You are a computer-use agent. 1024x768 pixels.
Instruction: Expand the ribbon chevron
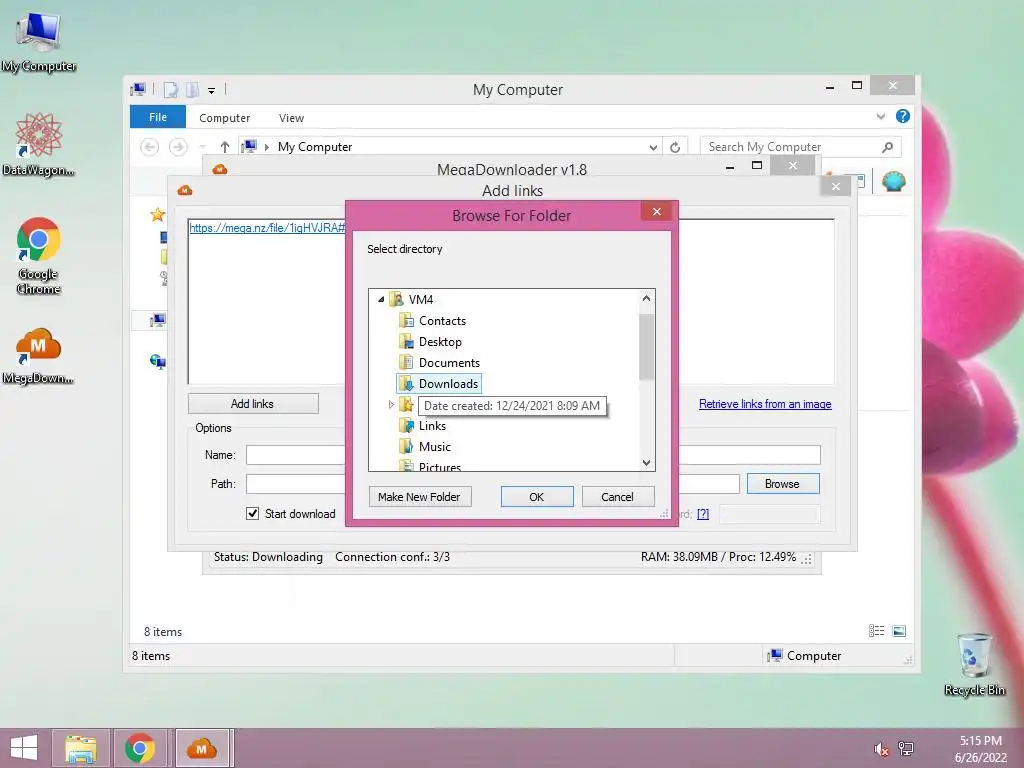click(x=880, y=116)
